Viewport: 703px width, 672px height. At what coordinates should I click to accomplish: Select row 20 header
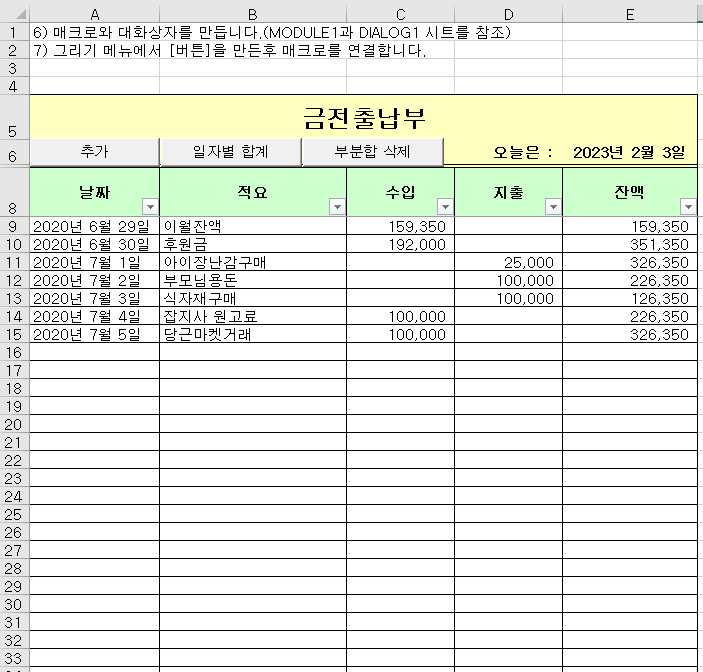point(14,424)
